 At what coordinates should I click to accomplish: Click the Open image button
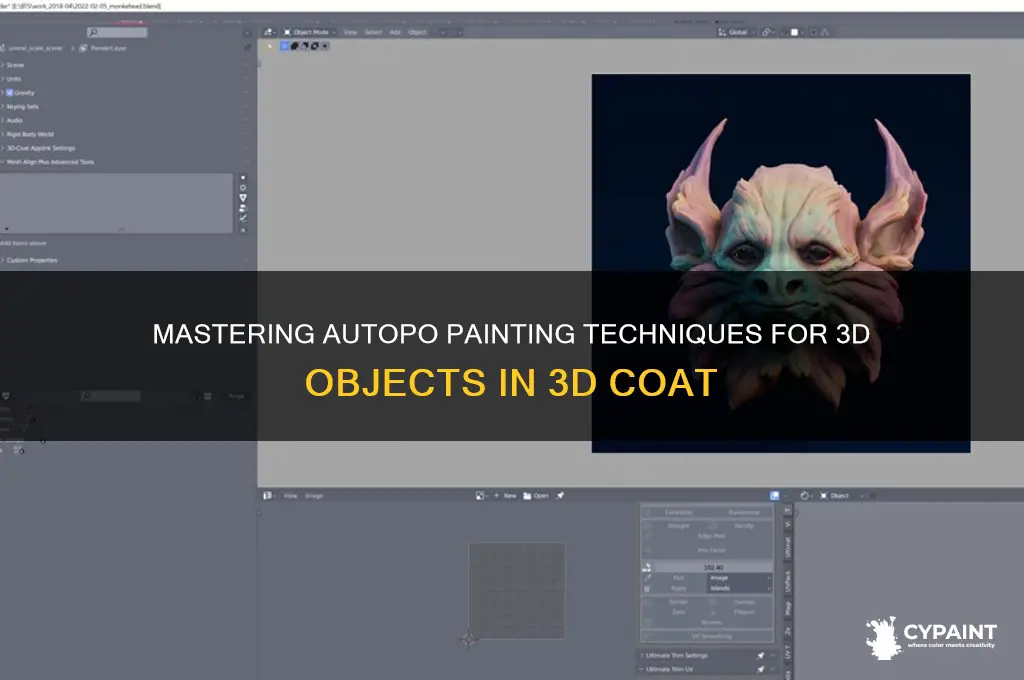[x=536, y=496]
